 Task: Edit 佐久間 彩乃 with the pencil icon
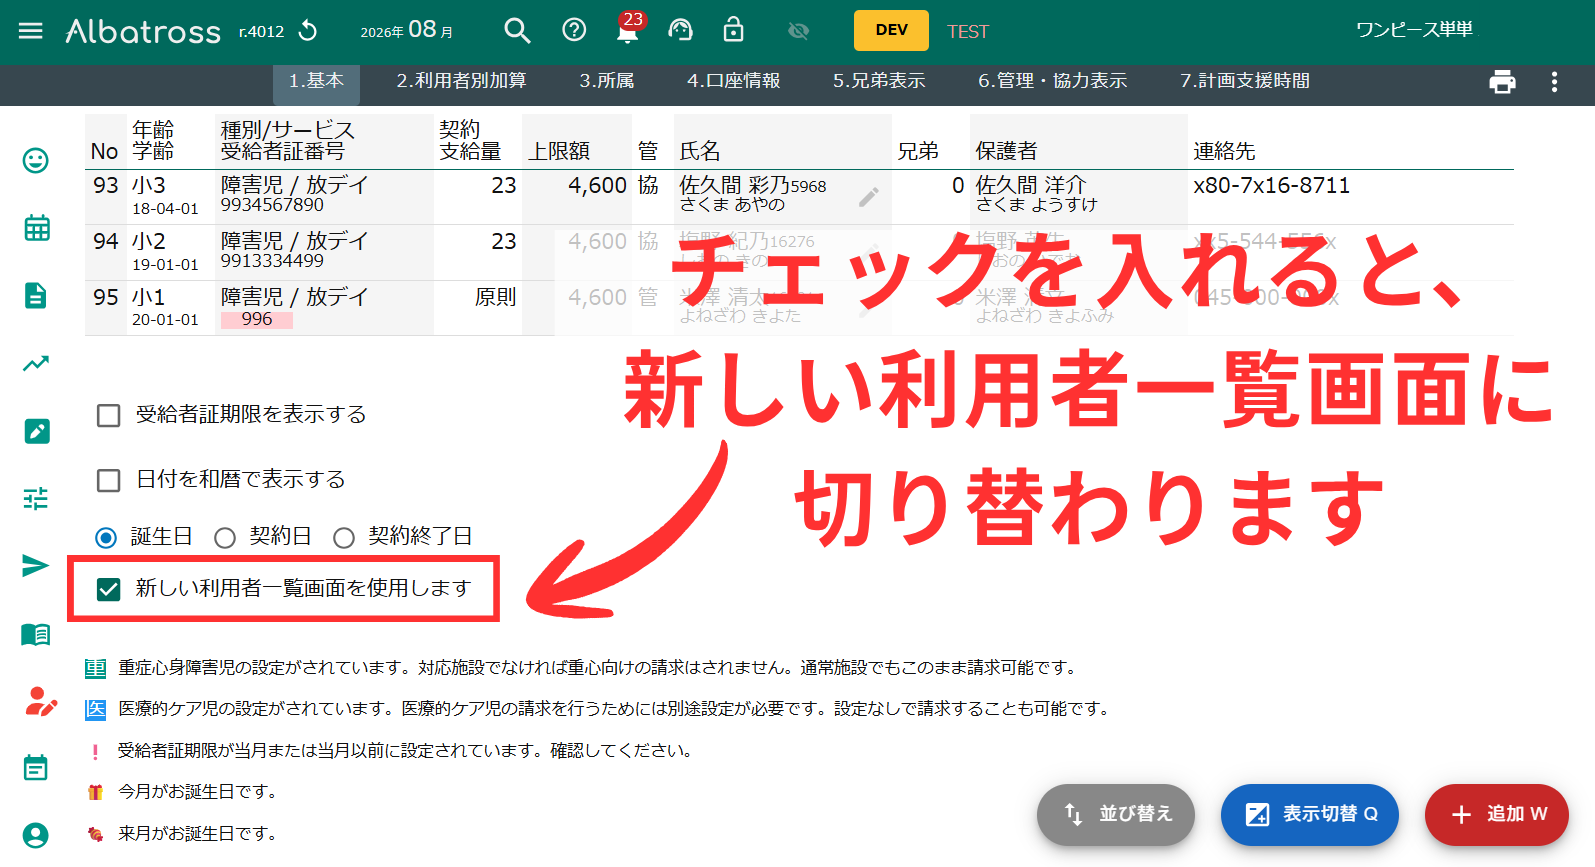coord(869,197)
